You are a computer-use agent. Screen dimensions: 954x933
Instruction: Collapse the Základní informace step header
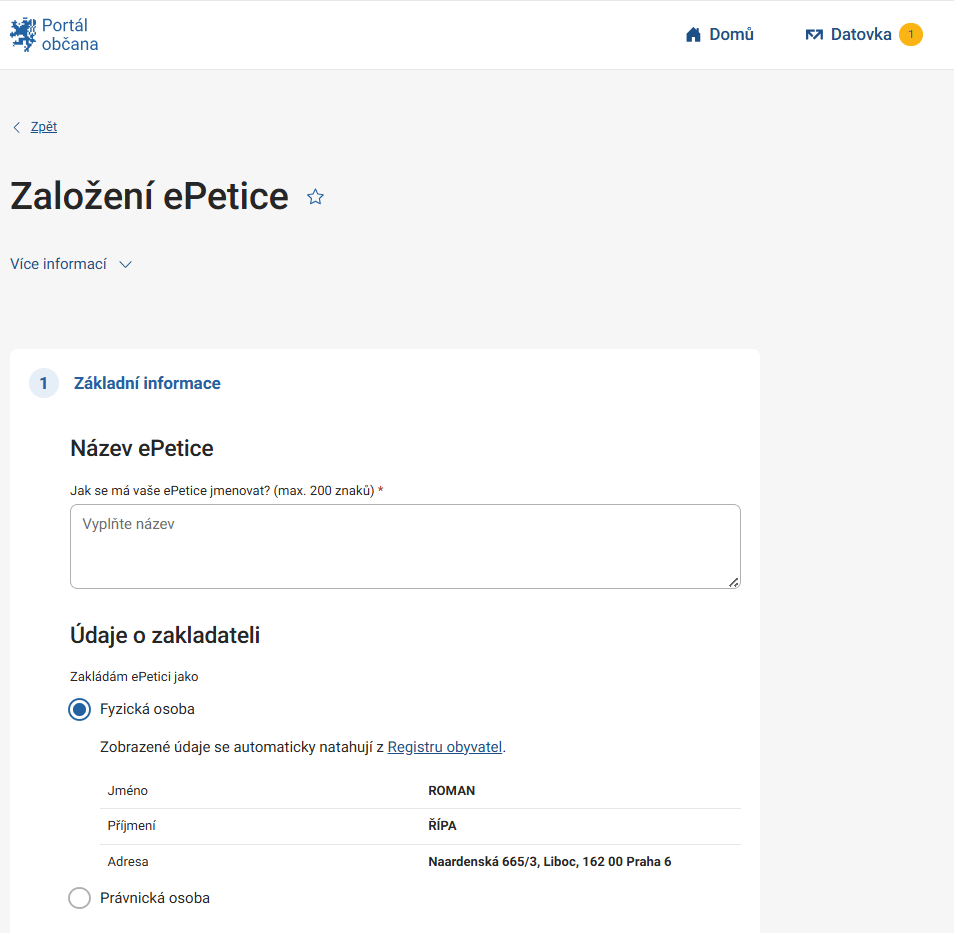[147, 383]
